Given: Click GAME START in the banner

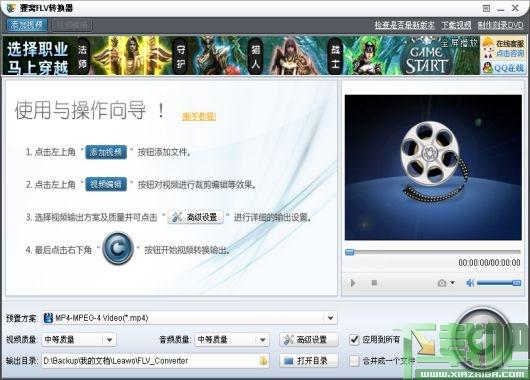Looking at the screenshot, I should click(427, 60).
